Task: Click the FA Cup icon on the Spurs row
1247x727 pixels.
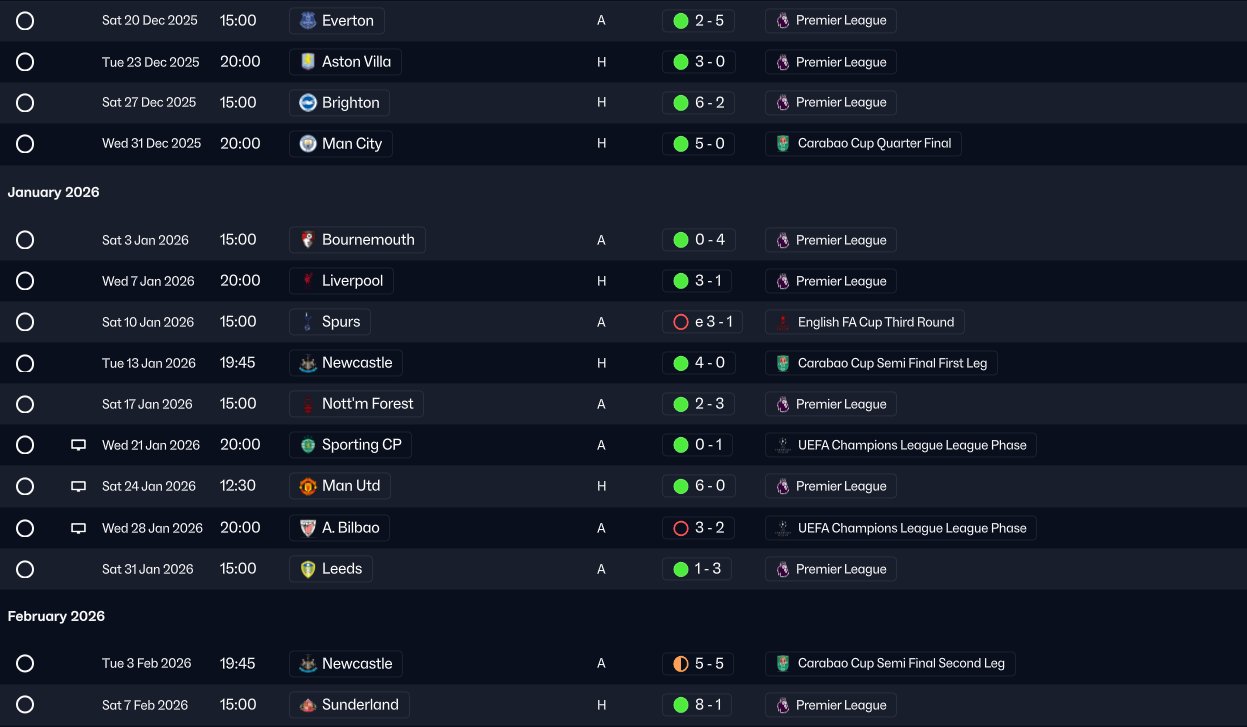Action: coord(782,322)
